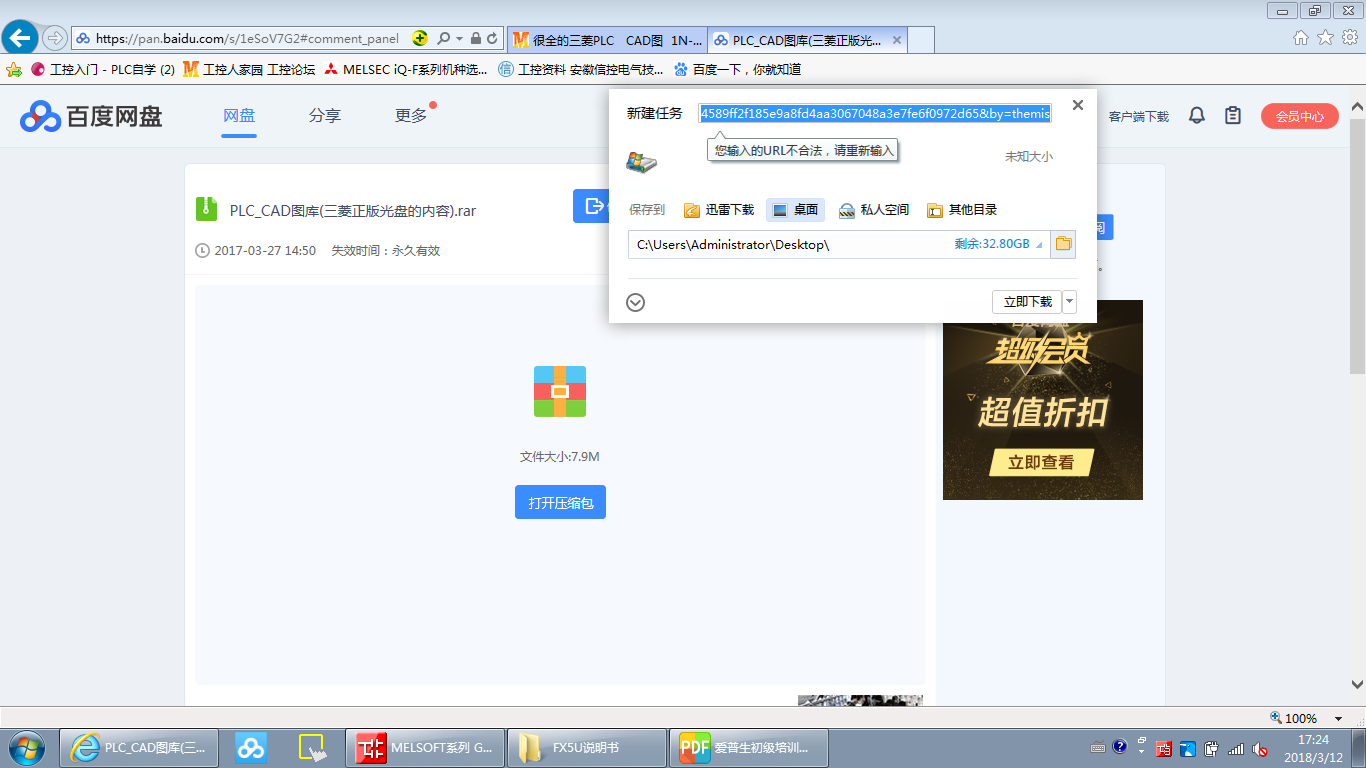Open the 更多 menu
Viewport: 1366px width, 768px height.
[411, 116]
